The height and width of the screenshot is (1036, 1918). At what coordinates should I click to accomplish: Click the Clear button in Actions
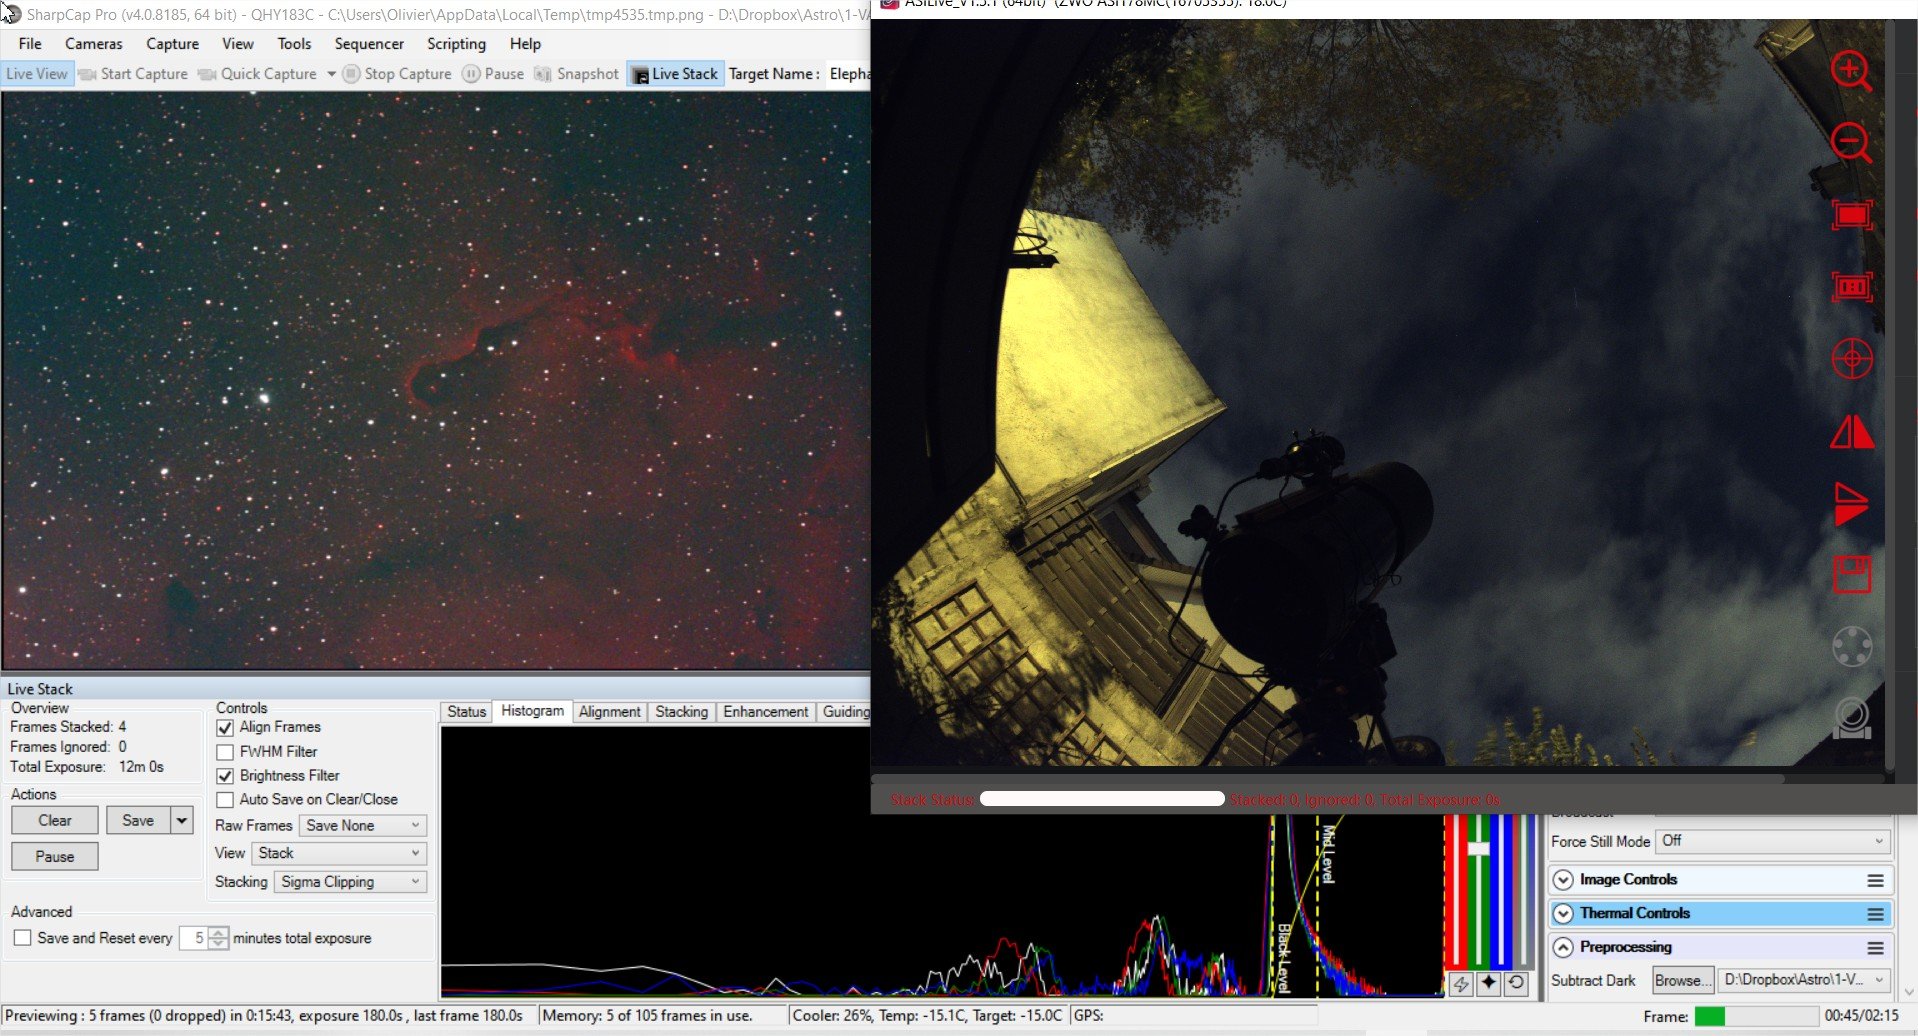coord(55,821)
